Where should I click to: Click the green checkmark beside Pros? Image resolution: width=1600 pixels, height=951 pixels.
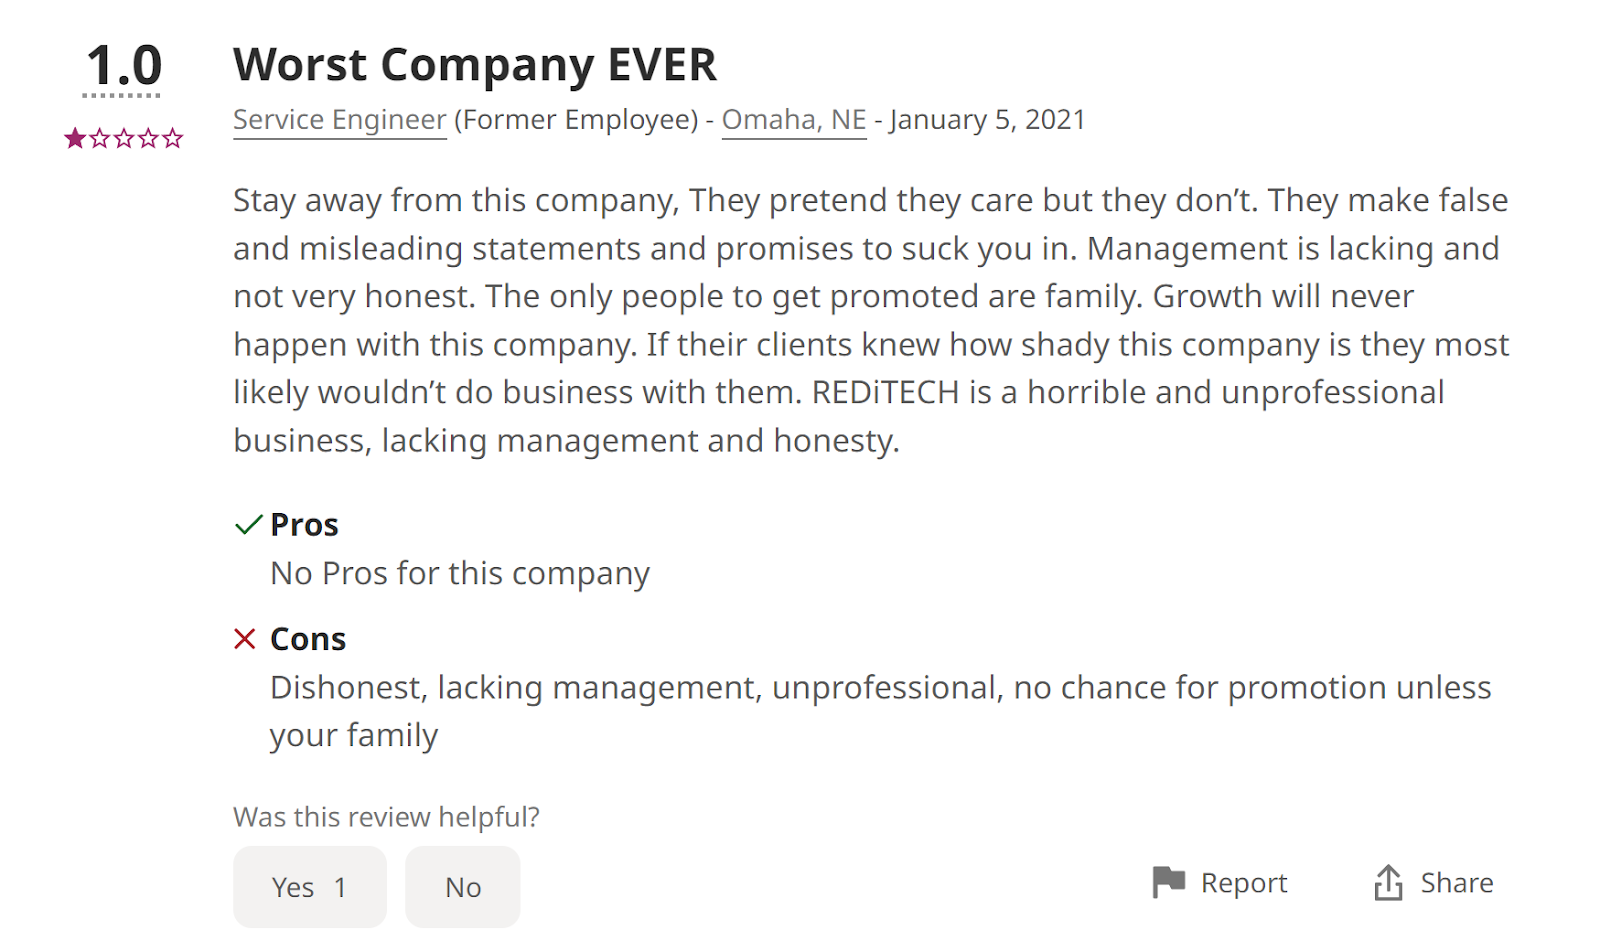pyautogui.click(x=247, y=525)
